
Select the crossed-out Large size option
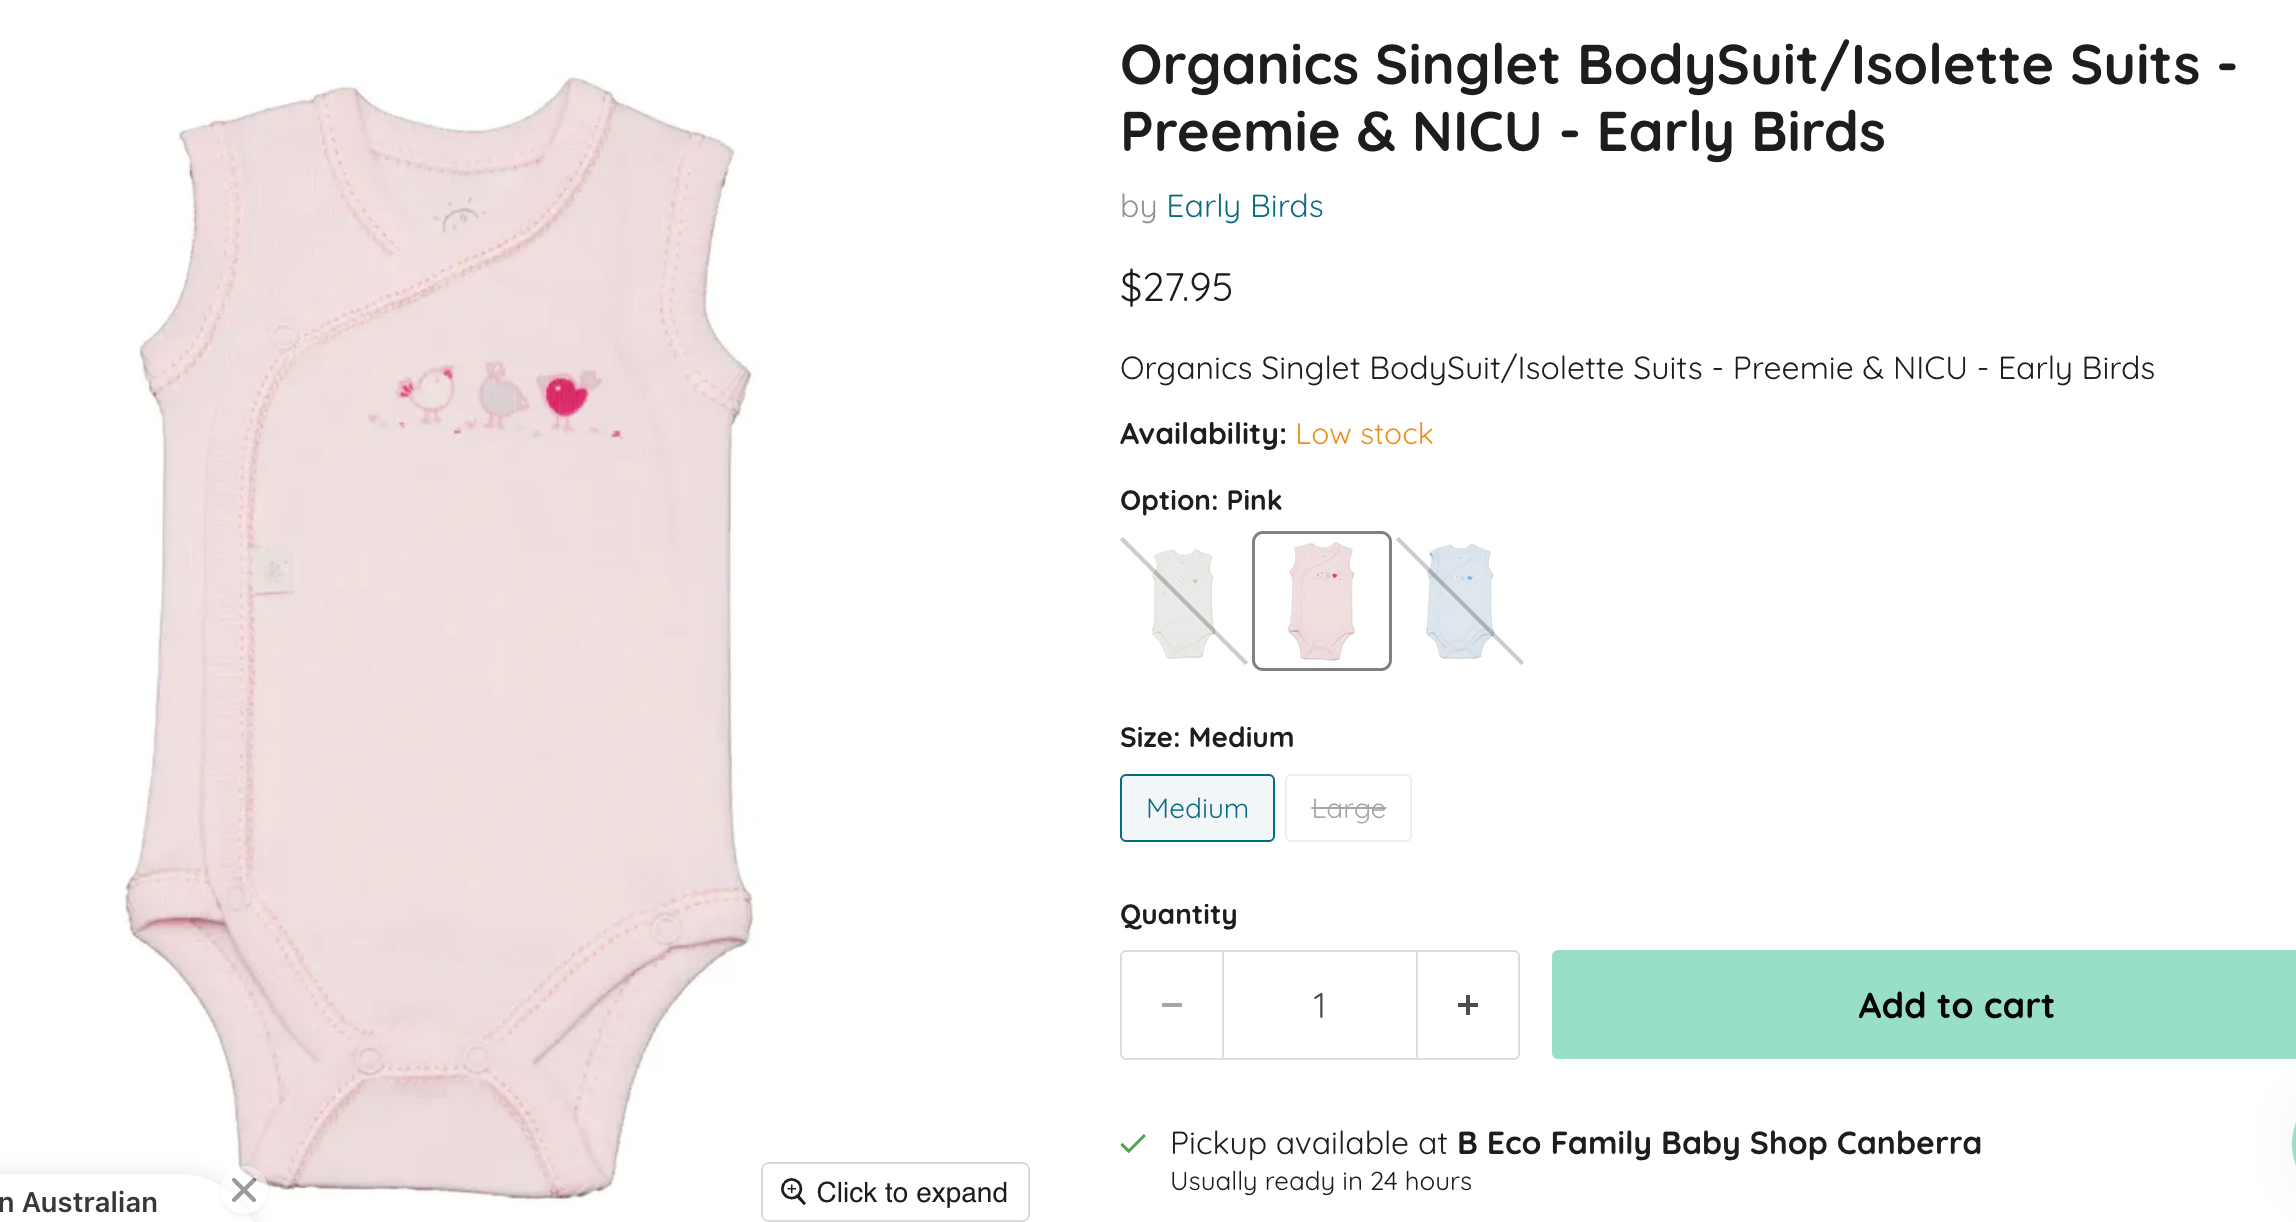[1348, 808]
